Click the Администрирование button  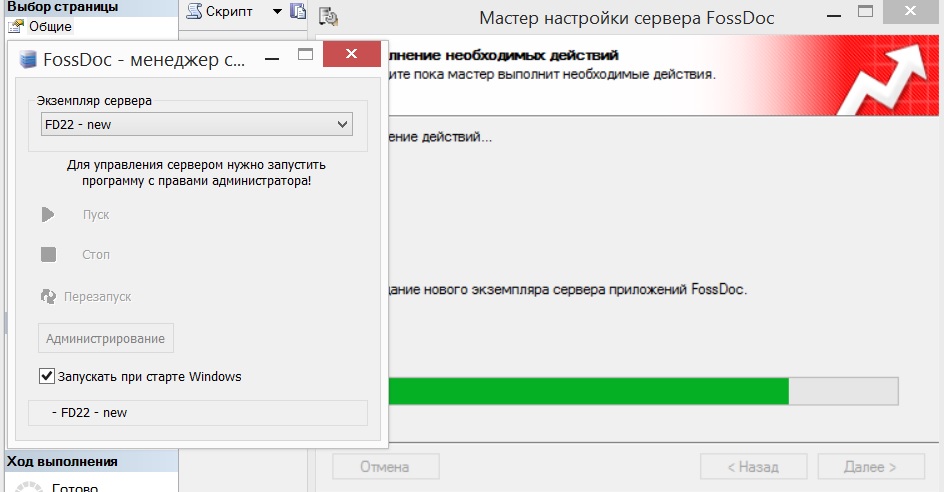(x=106, y=338)
